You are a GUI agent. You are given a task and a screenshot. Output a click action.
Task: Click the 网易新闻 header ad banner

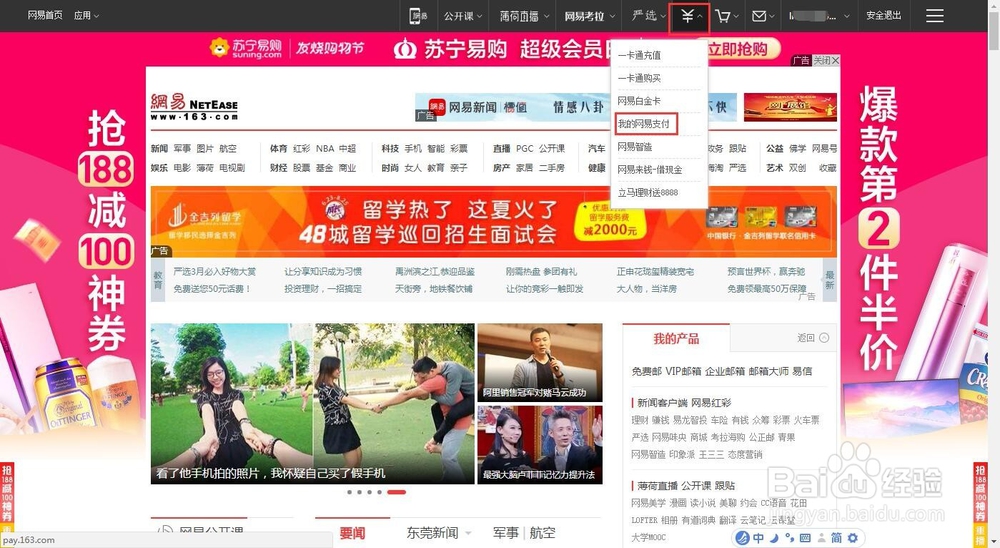(575, 107)
